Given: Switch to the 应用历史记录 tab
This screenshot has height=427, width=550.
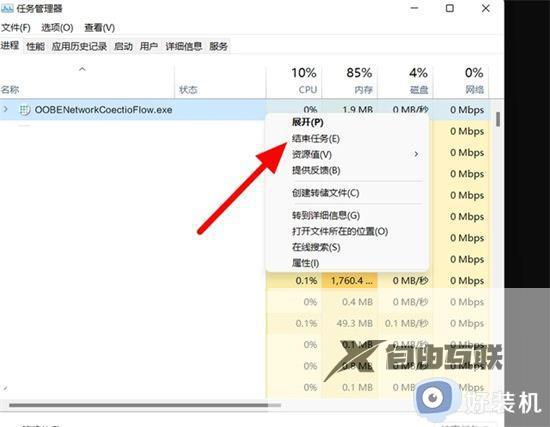Looking at the screenshot, I should point(79,46).
